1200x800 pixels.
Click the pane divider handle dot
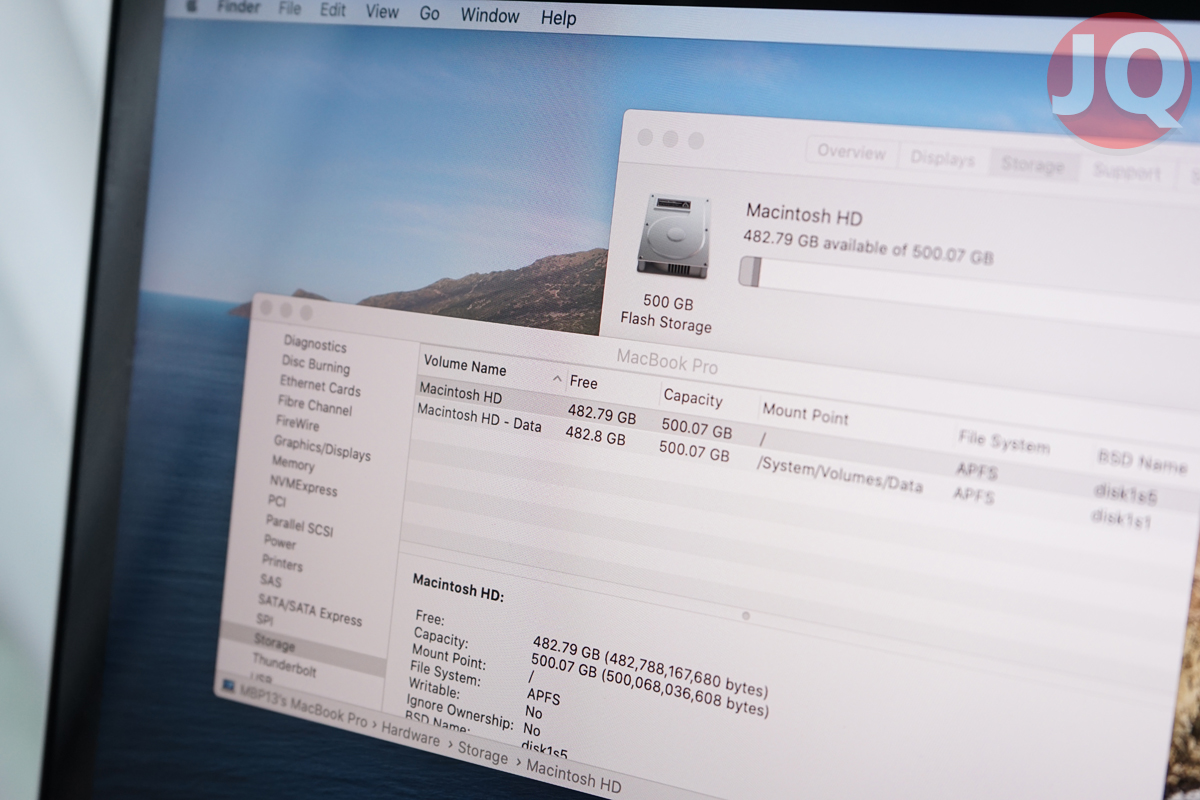click(x=746, y=616)
